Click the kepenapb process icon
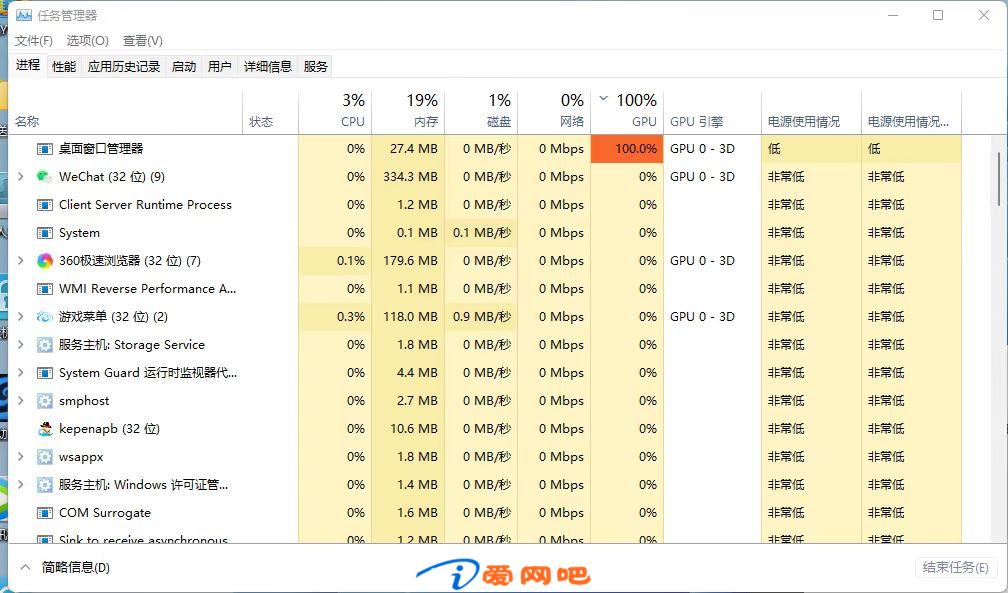Image resolution: width=1008 pixels, height=593 pixels. pos(44,429)
